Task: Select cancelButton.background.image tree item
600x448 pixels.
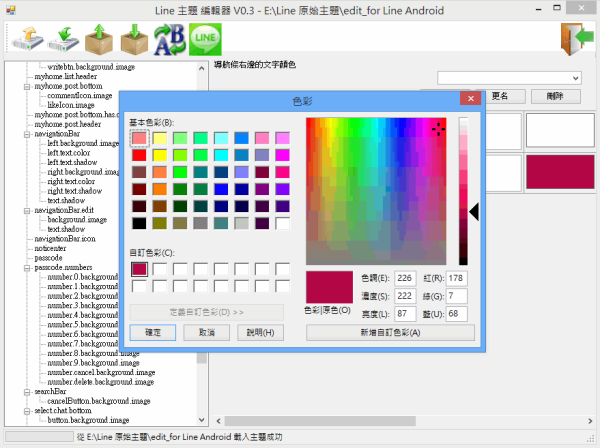Action: point(99,401)
